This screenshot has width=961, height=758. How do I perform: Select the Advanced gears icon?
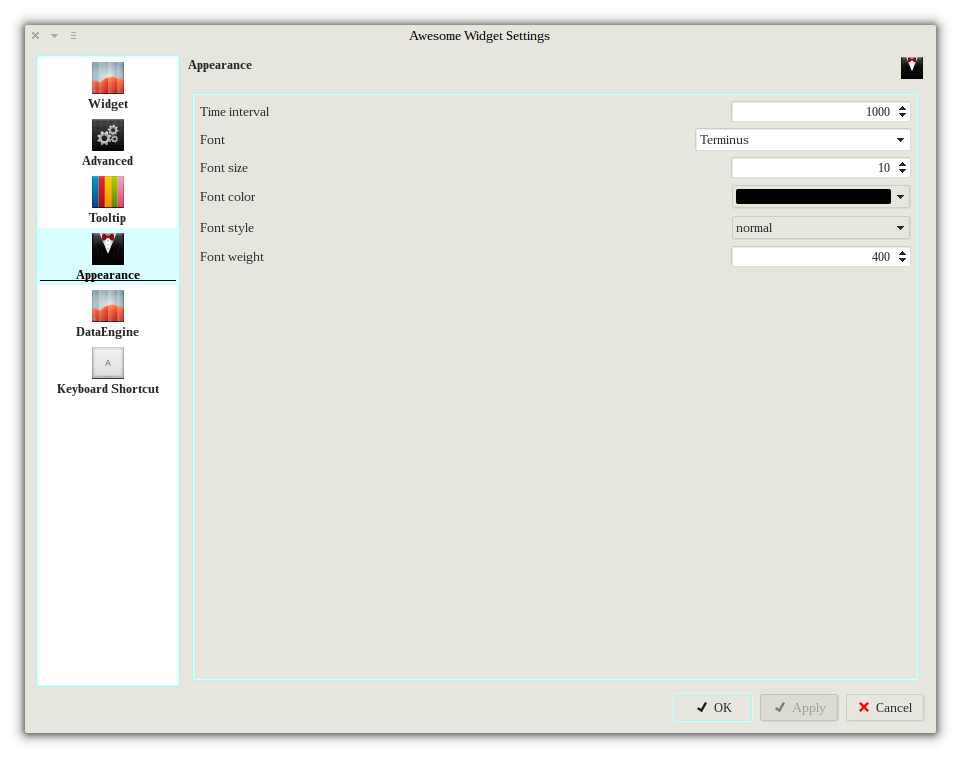(108, 135)
